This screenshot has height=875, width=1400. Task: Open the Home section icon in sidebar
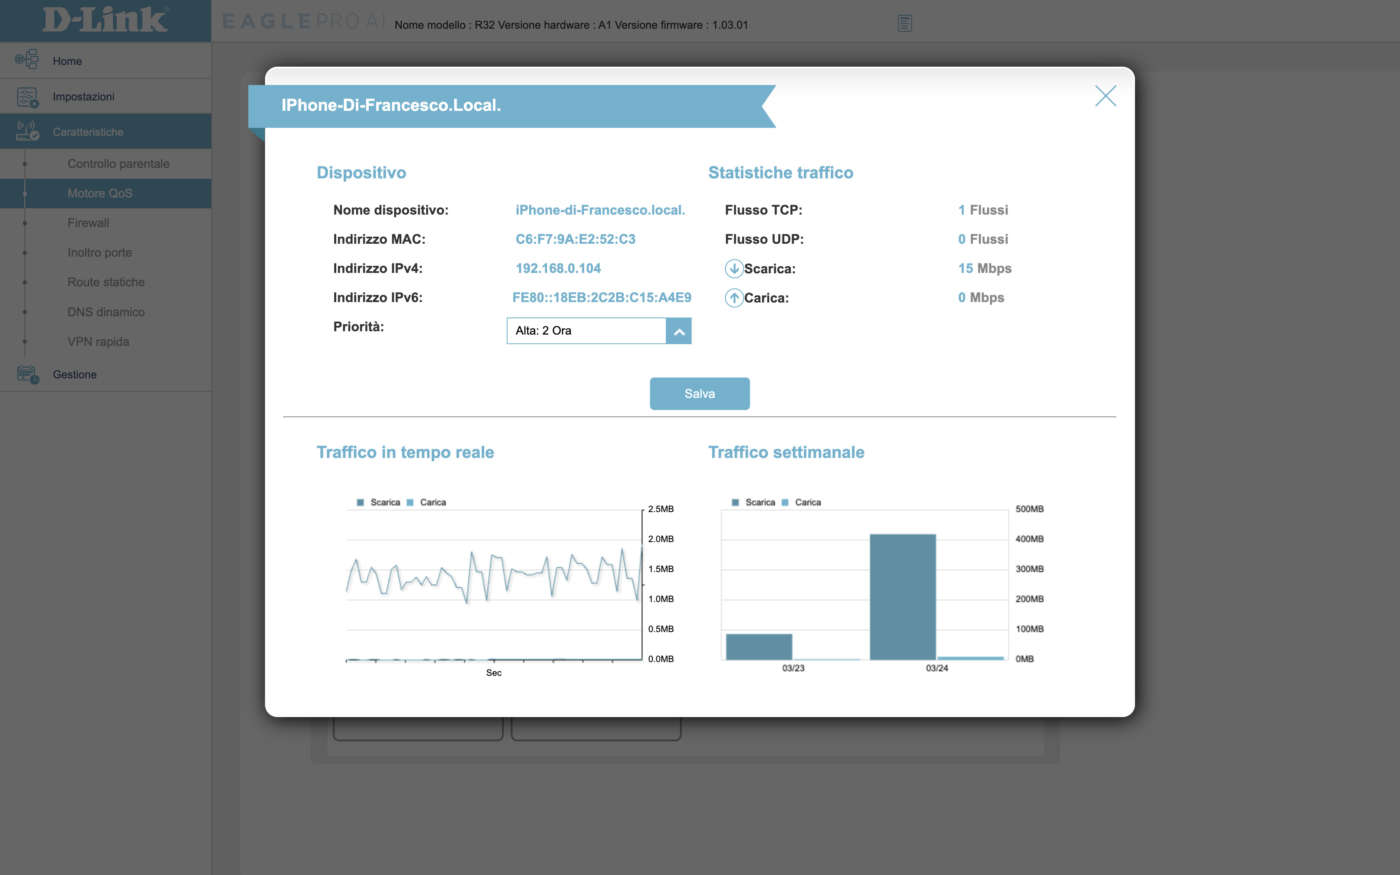click(x=27, y=60)
